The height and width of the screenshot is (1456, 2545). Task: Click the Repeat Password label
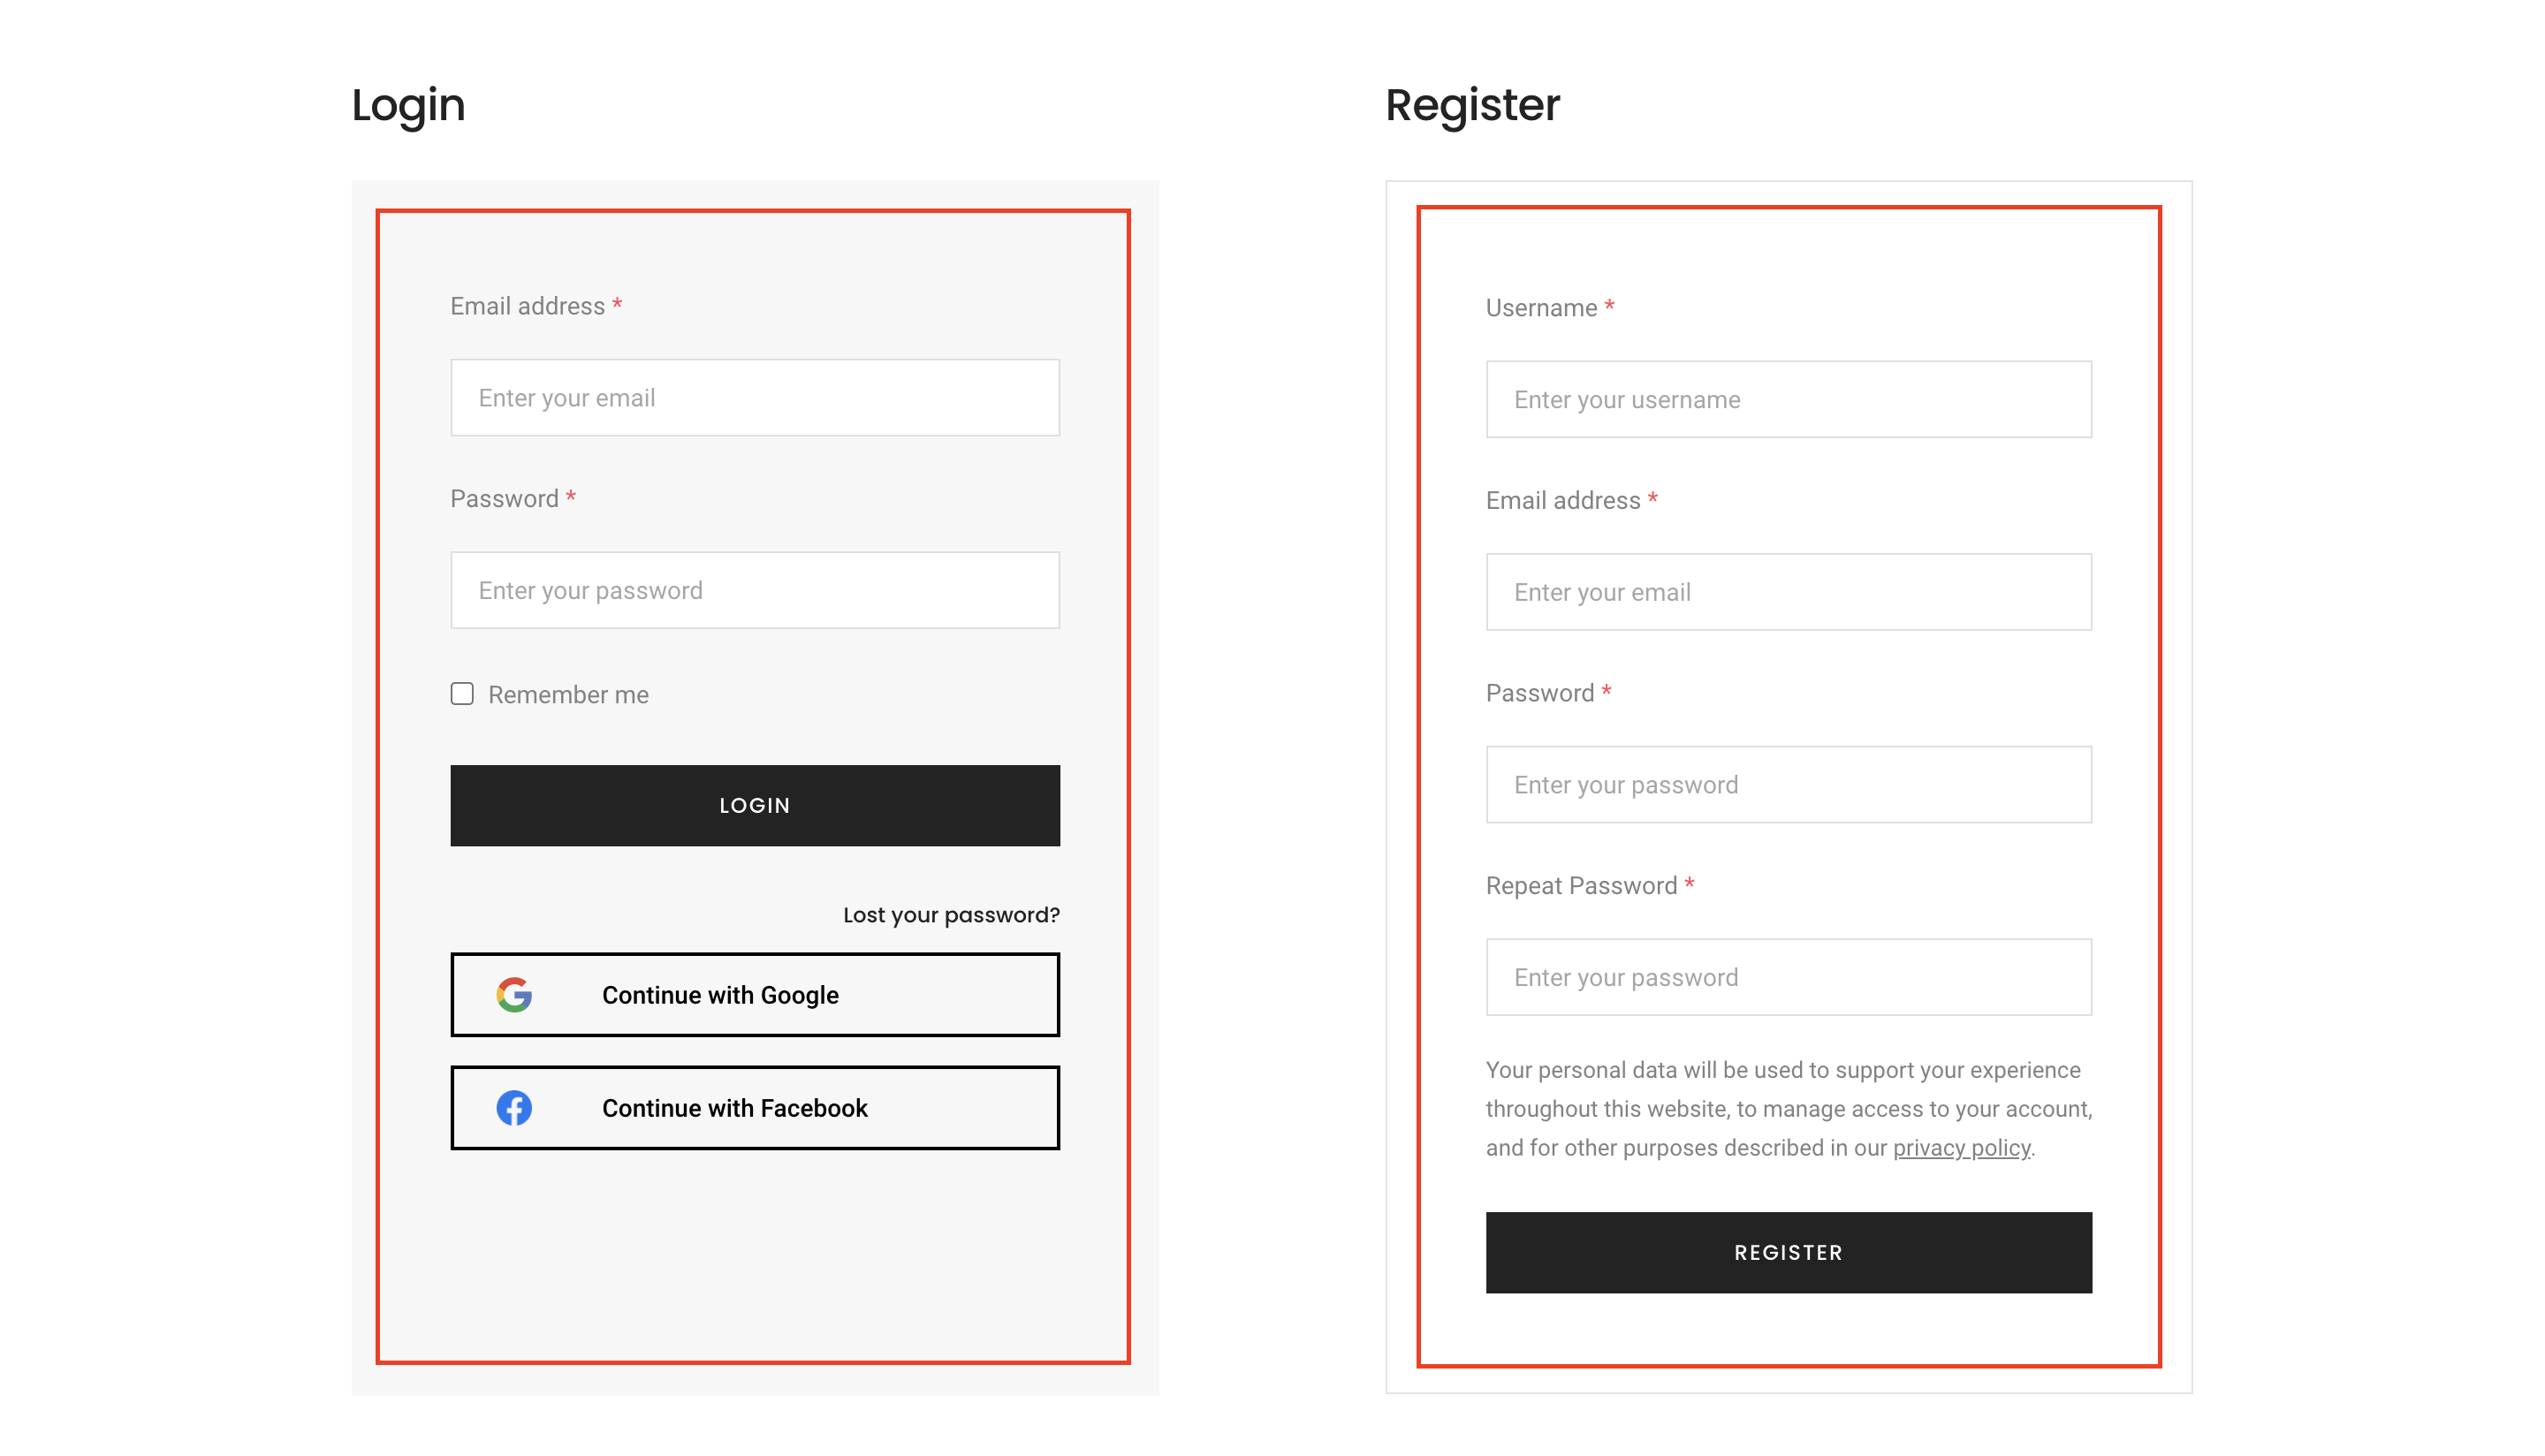[x=1581, y=886]
